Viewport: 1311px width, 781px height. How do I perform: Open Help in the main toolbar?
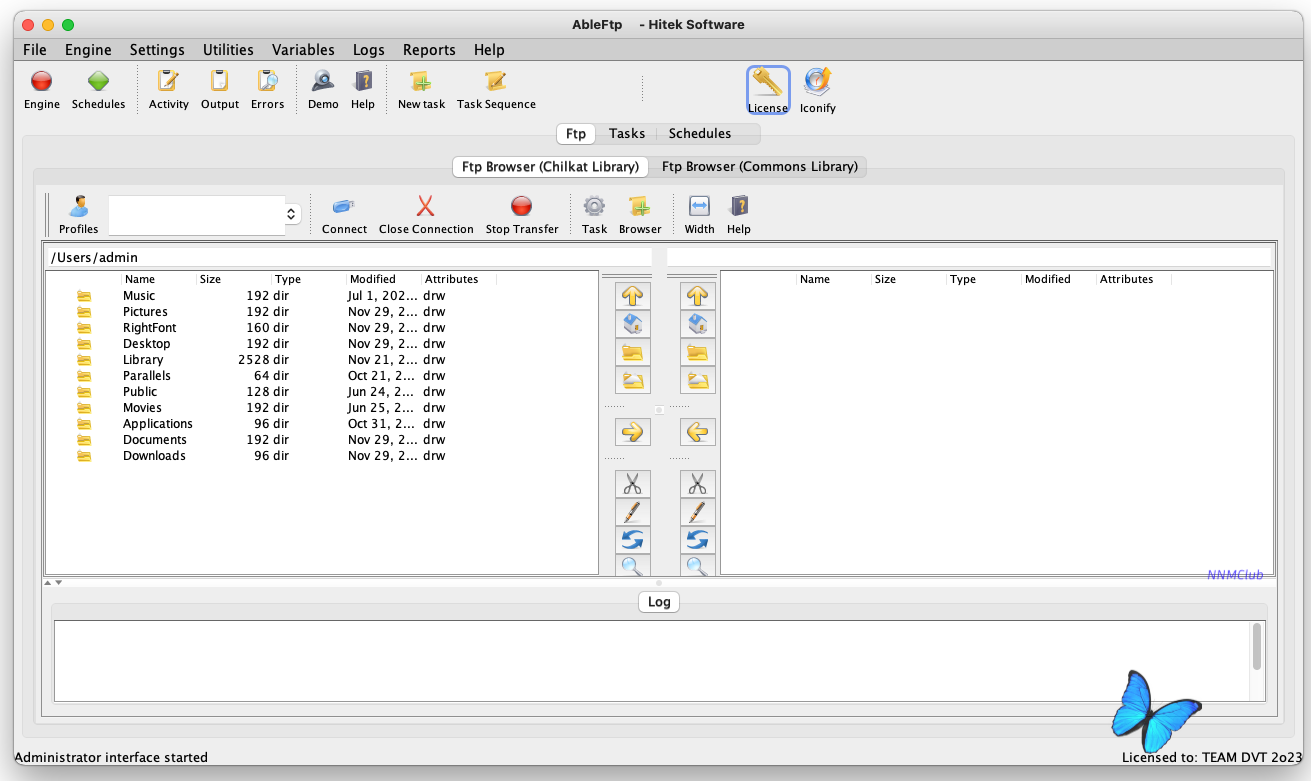(x=363, y=81)
